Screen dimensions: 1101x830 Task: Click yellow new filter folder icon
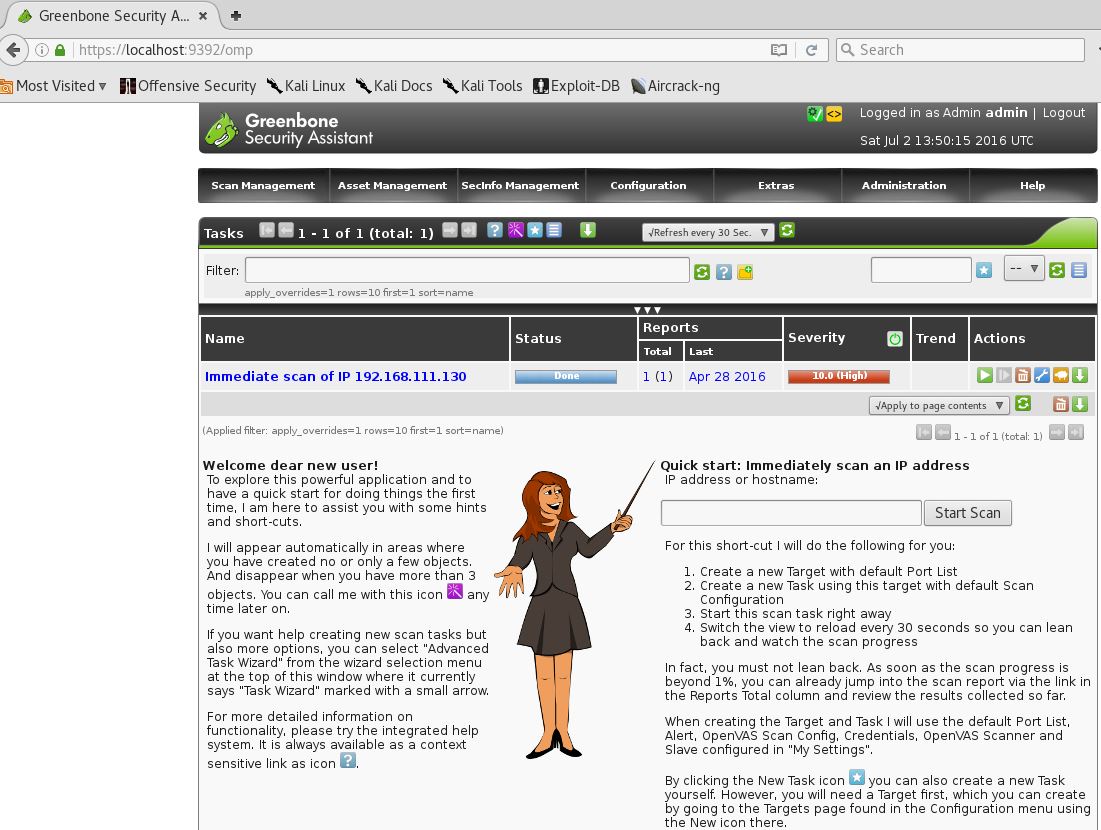point(745,272)
